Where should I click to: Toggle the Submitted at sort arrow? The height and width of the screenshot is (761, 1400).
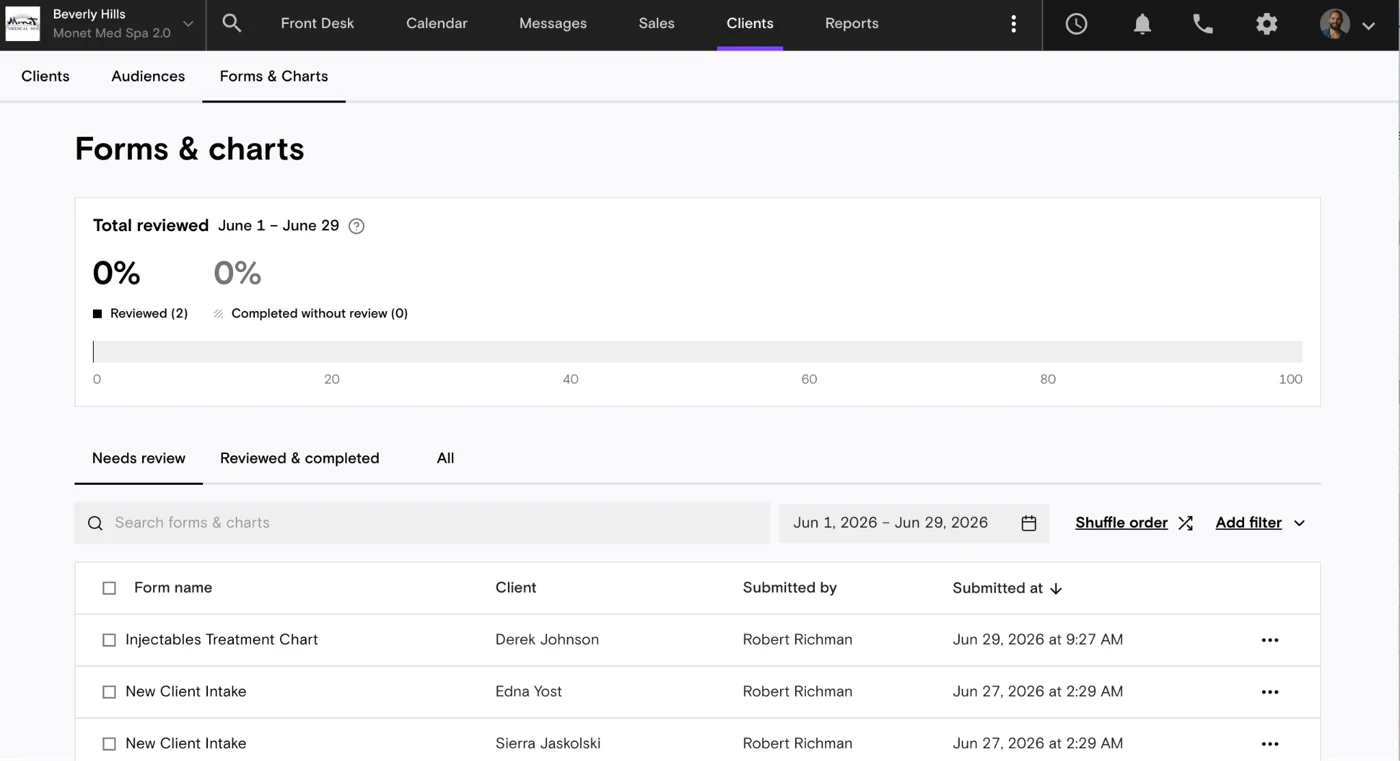pos(1056,589)
